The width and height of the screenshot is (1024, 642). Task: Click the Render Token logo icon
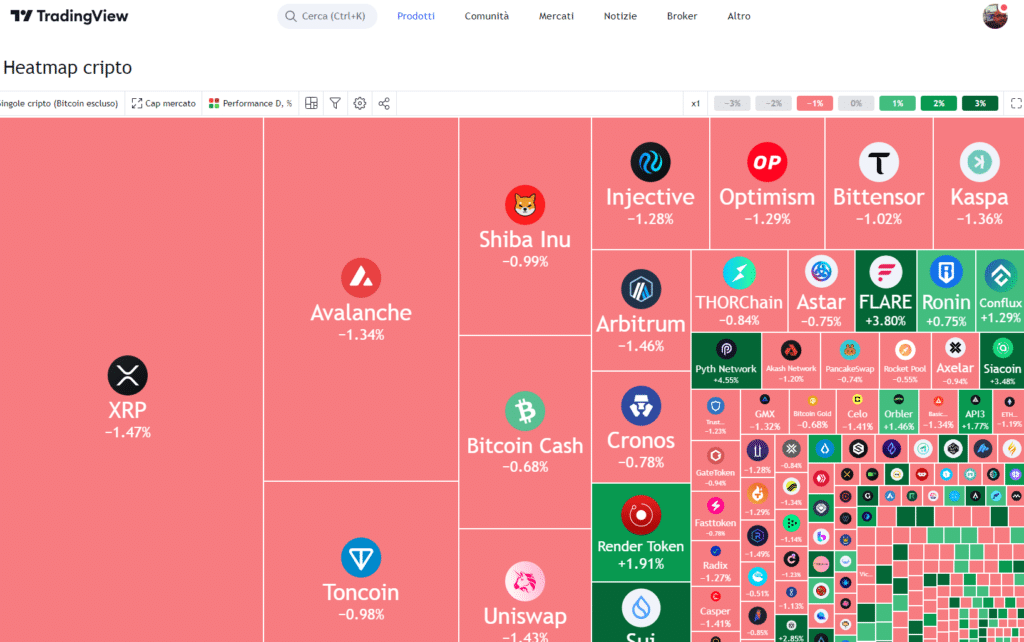641,515
